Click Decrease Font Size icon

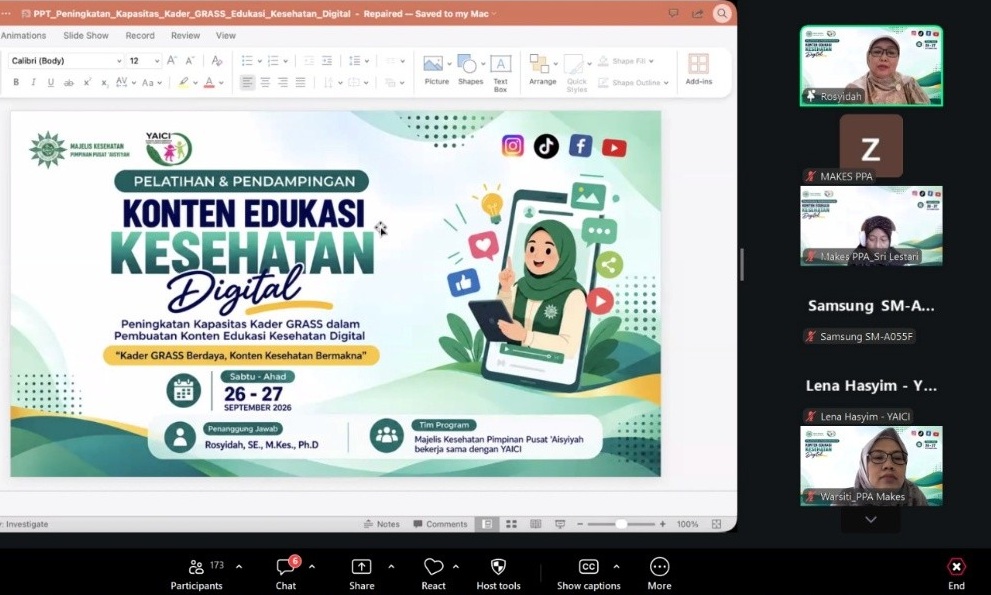(x=190, y=61)
